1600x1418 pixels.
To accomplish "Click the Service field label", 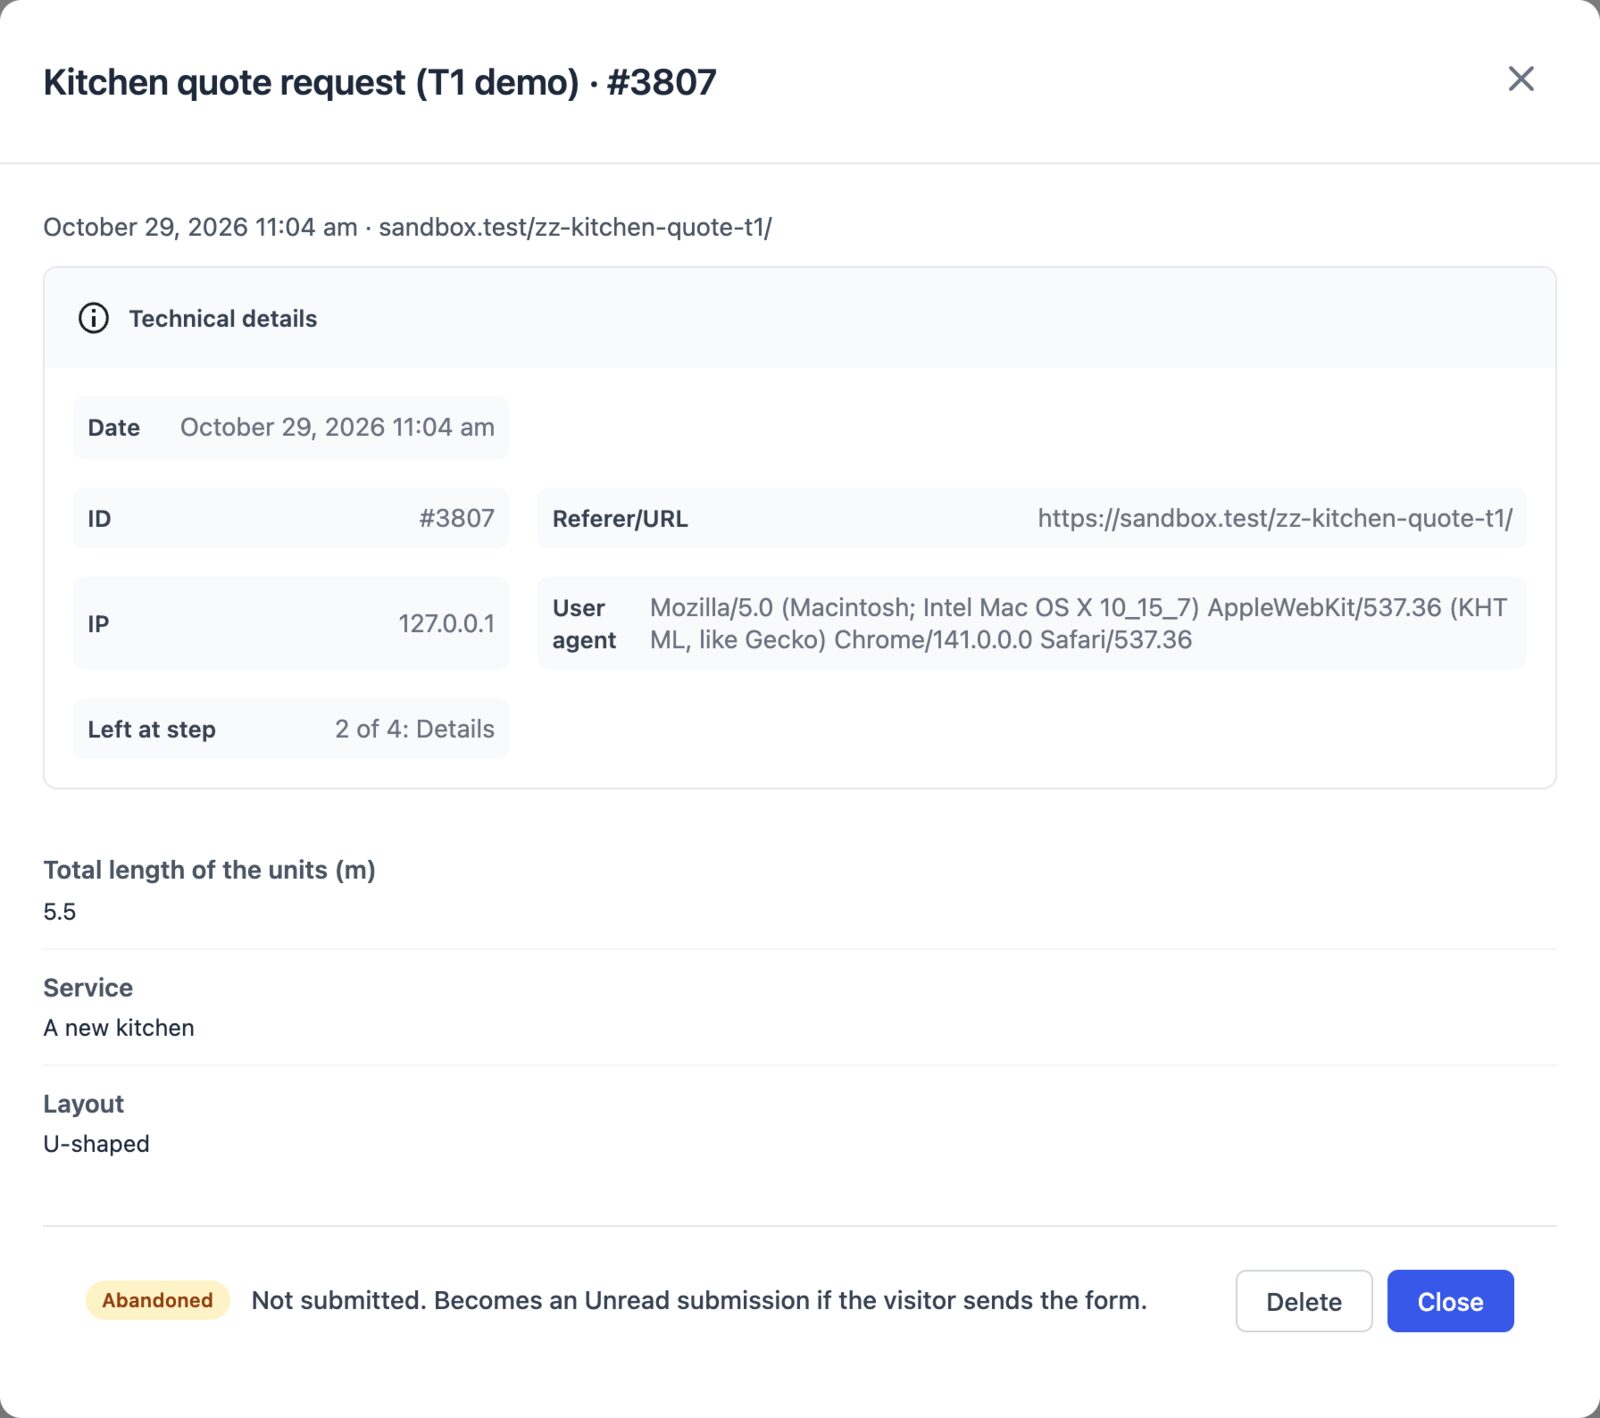I will [88, 988].
